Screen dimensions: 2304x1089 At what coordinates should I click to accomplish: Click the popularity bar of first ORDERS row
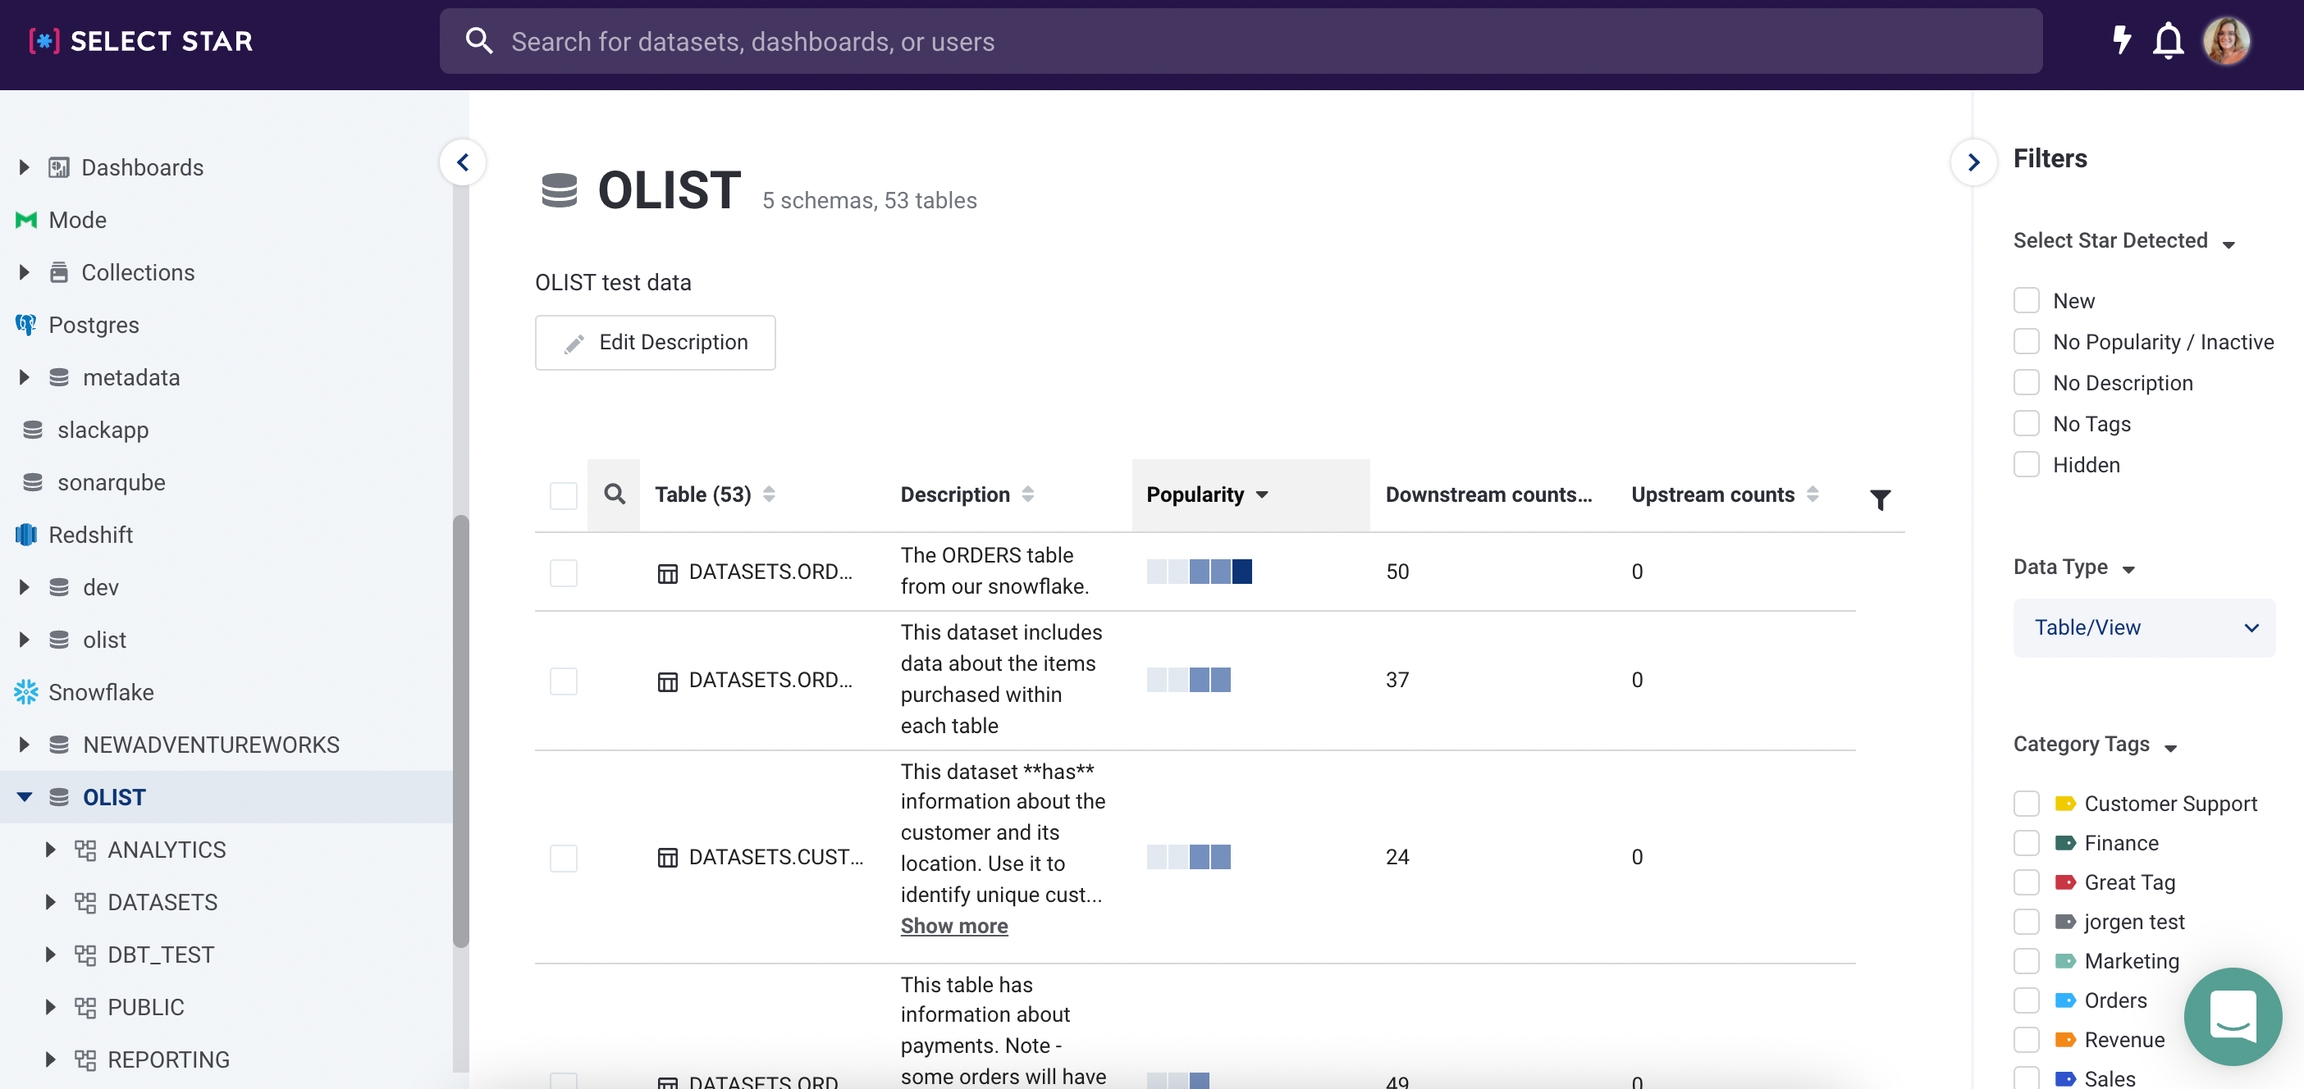pos(1199,572)
